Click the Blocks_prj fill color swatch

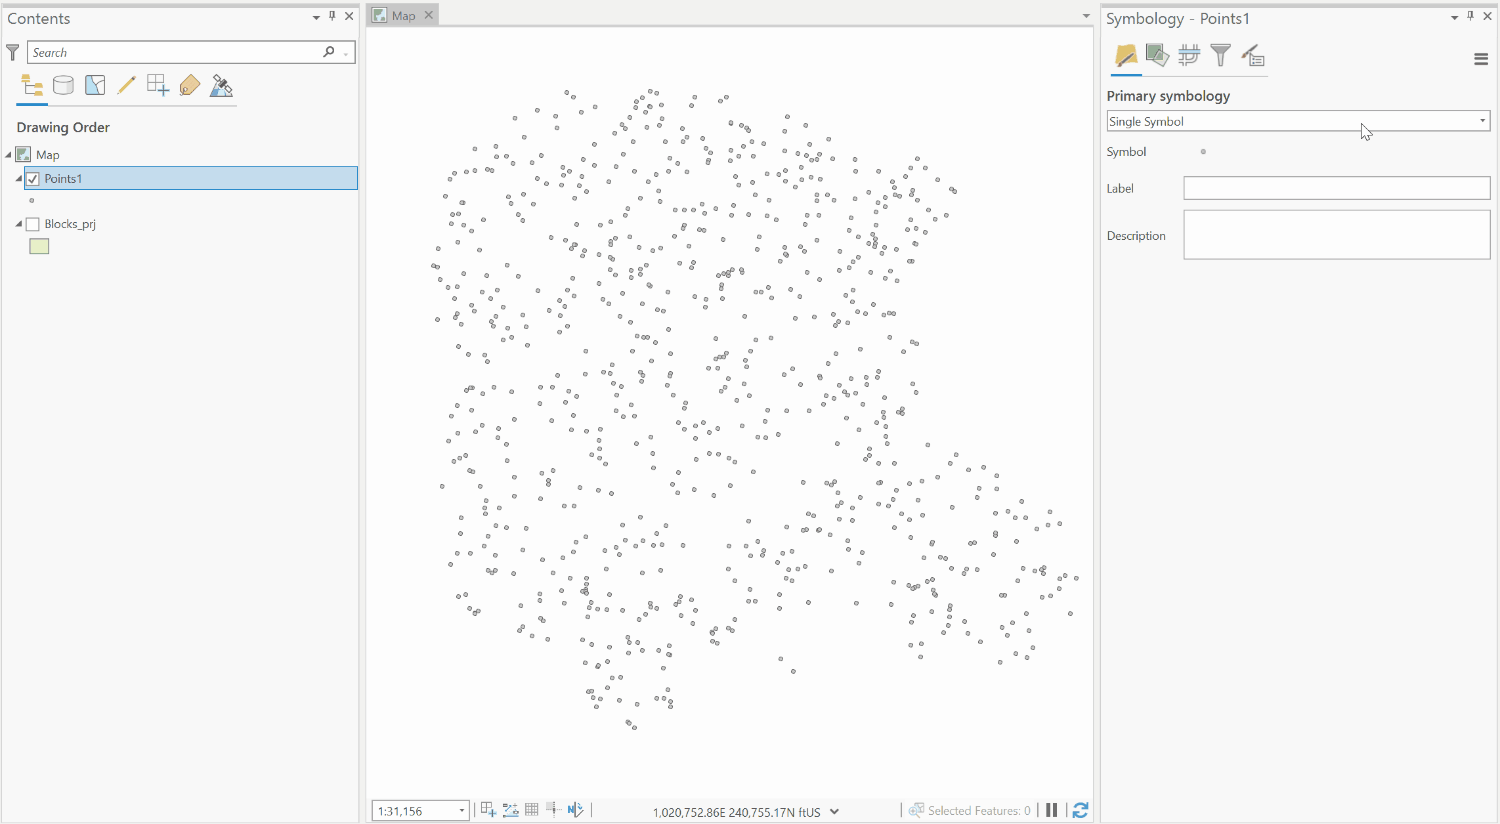[x=39, y=246]
